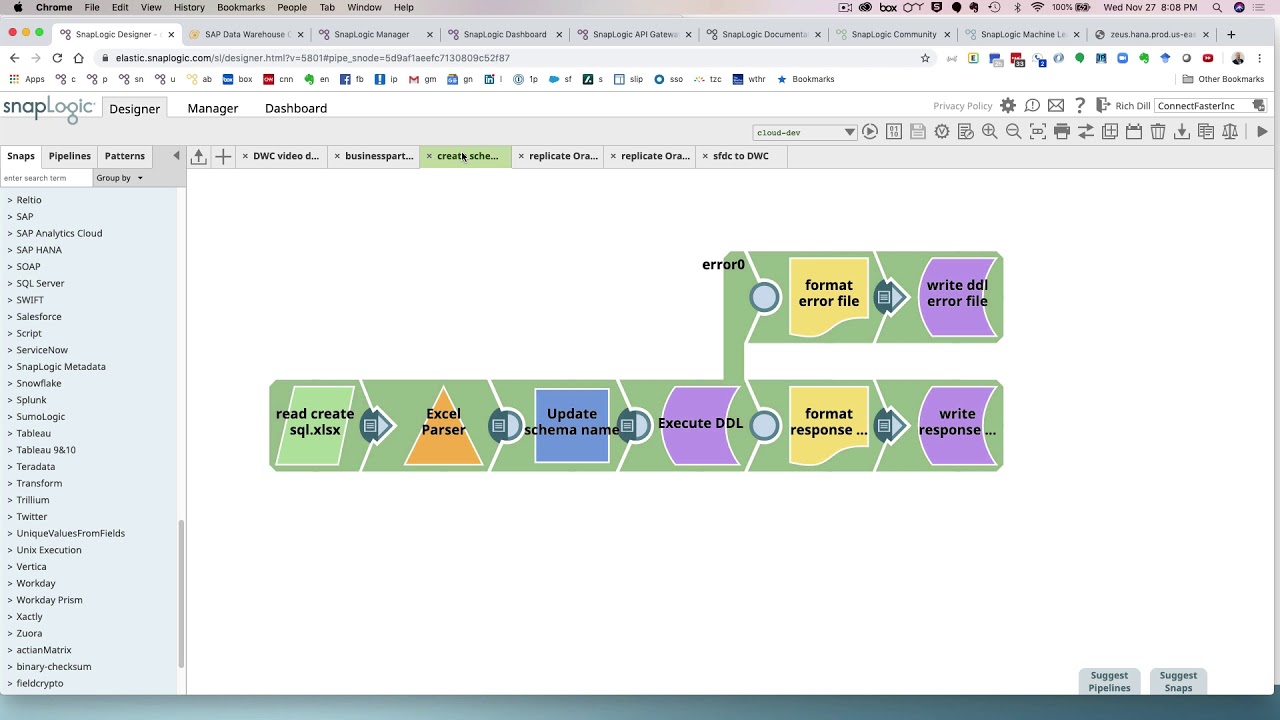Select the Execute DDL snap
This screenshot has height=720, width=1280.
pos(700,425)
